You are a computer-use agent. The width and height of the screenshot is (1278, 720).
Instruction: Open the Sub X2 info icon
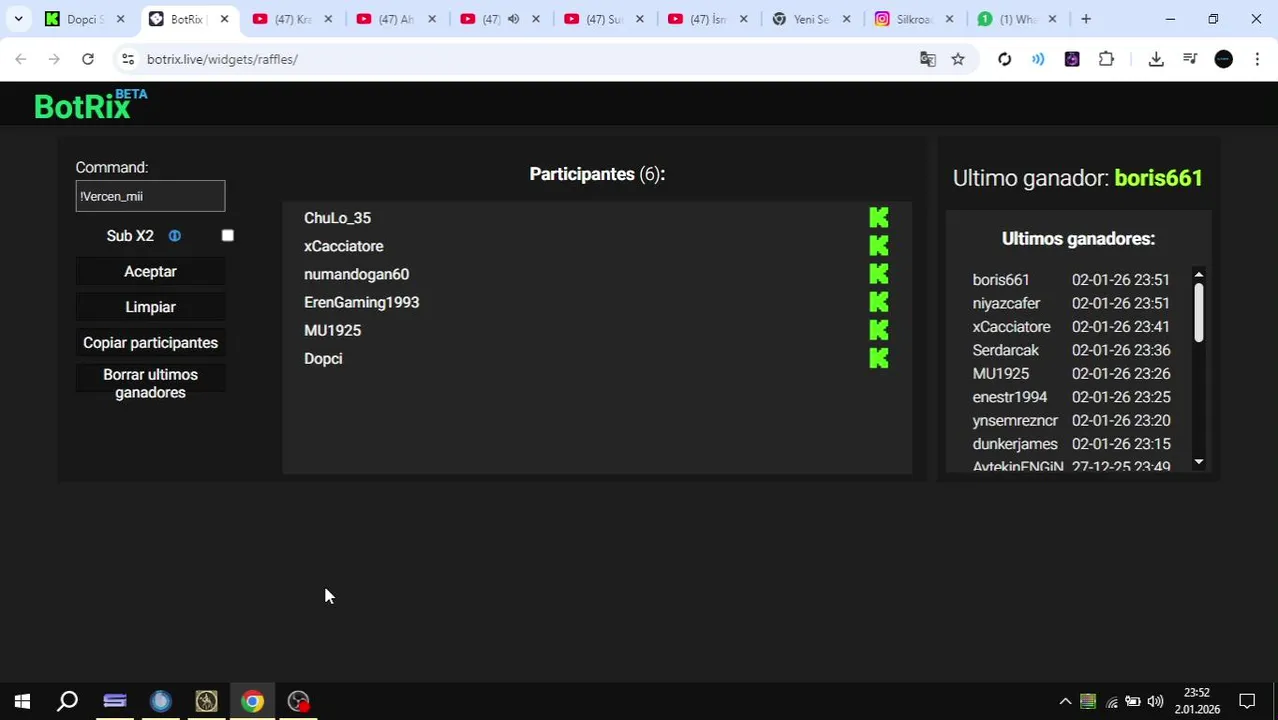(x=174, y=236)
